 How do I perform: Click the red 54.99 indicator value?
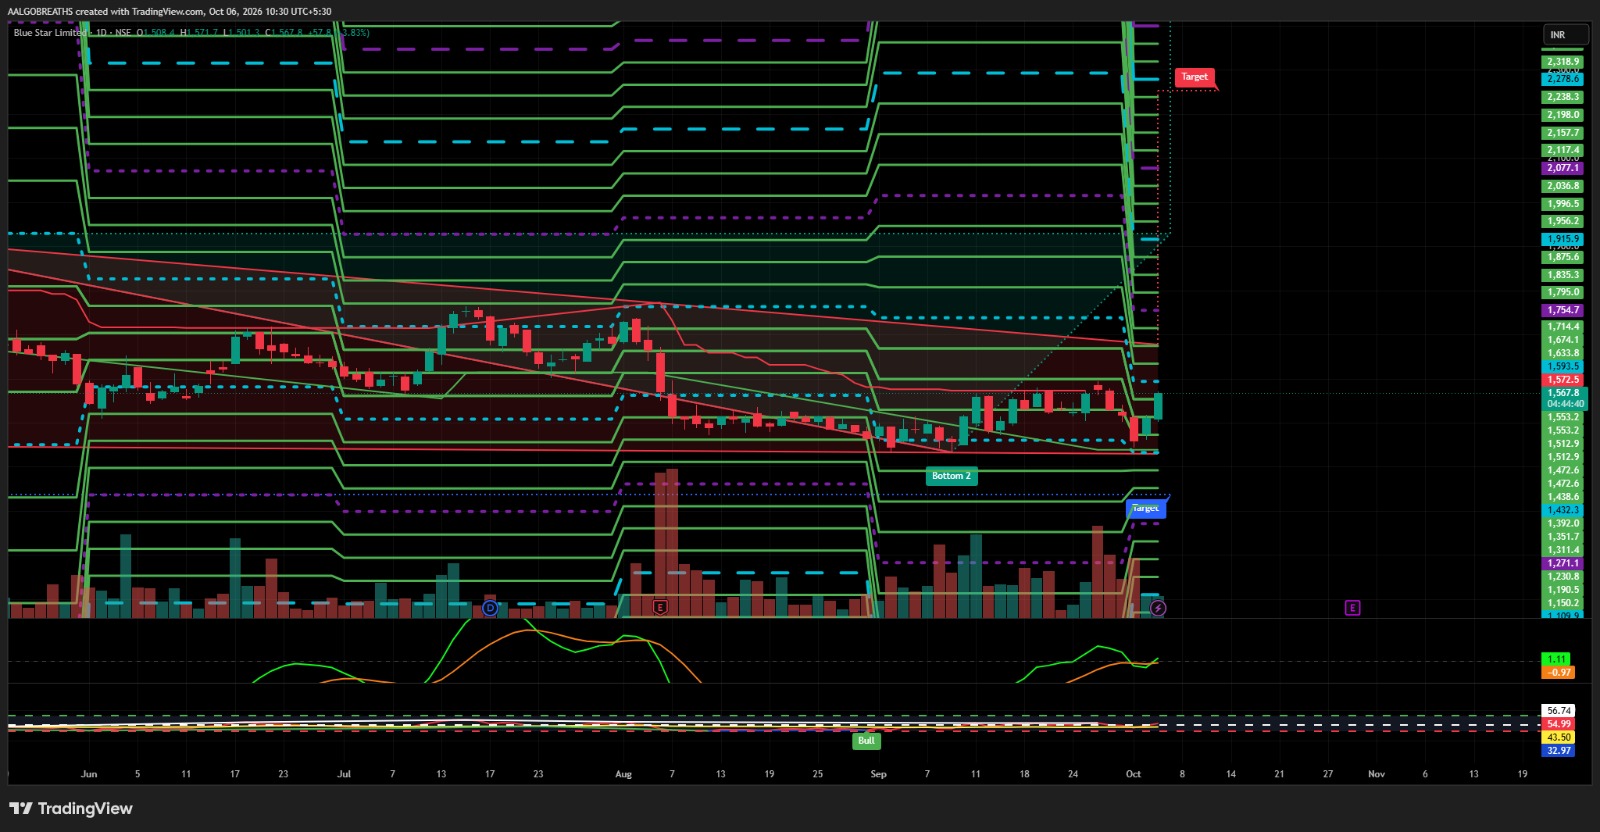pos(1559,724)
